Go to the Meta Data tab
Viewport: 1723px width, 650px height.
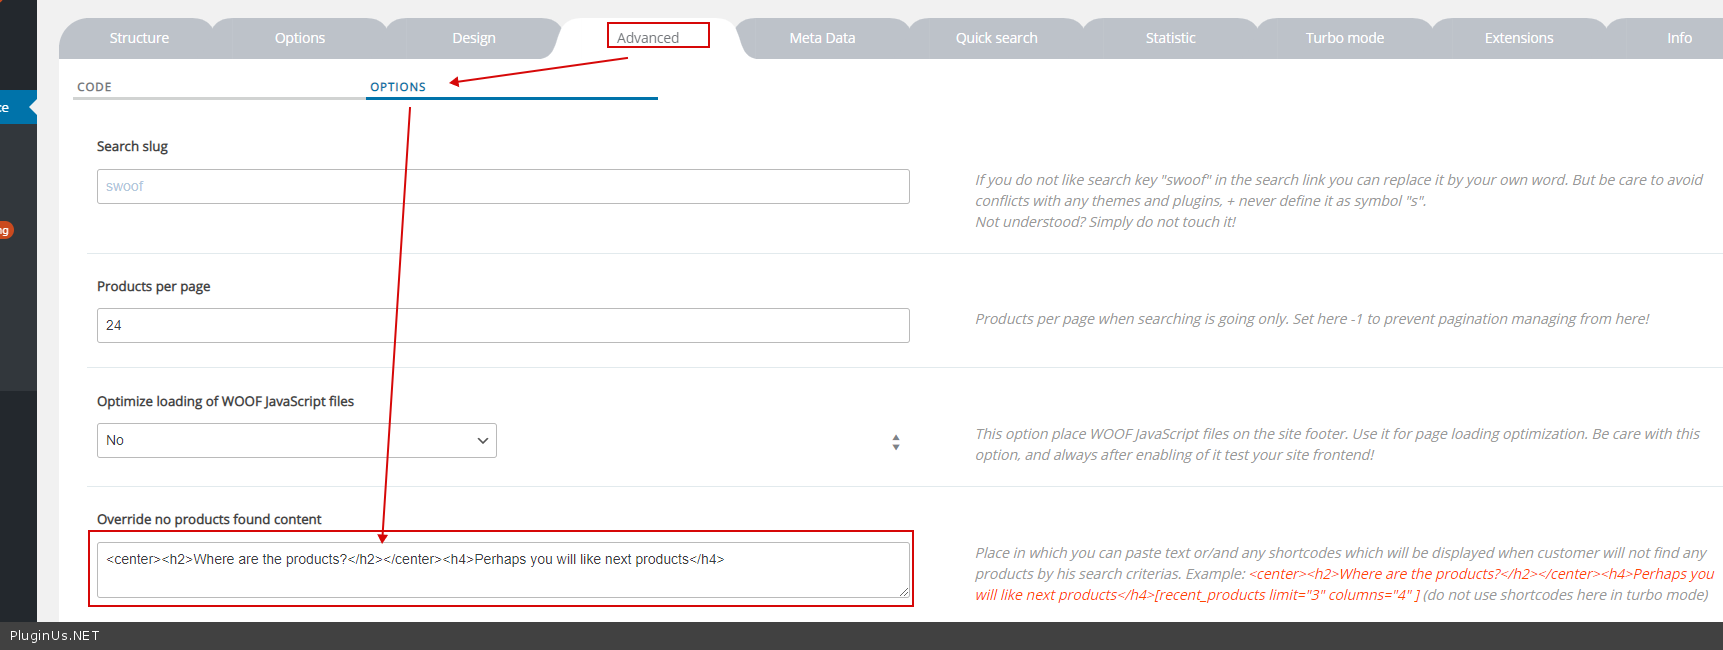pos(822,38)
